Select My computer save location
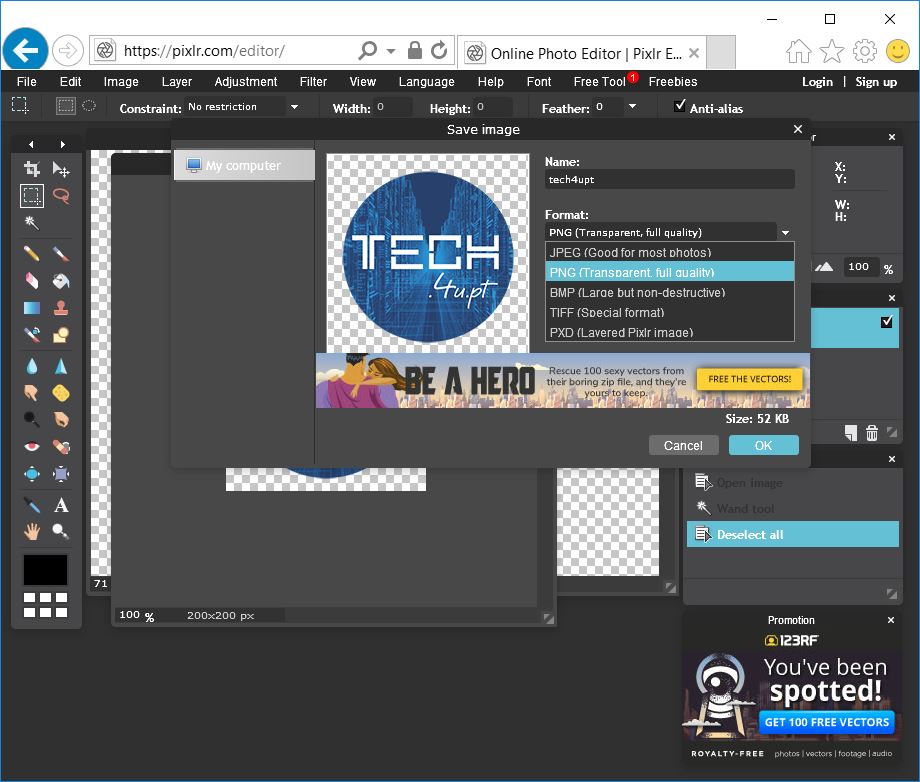The image size is (920, 782). [244, 165]
